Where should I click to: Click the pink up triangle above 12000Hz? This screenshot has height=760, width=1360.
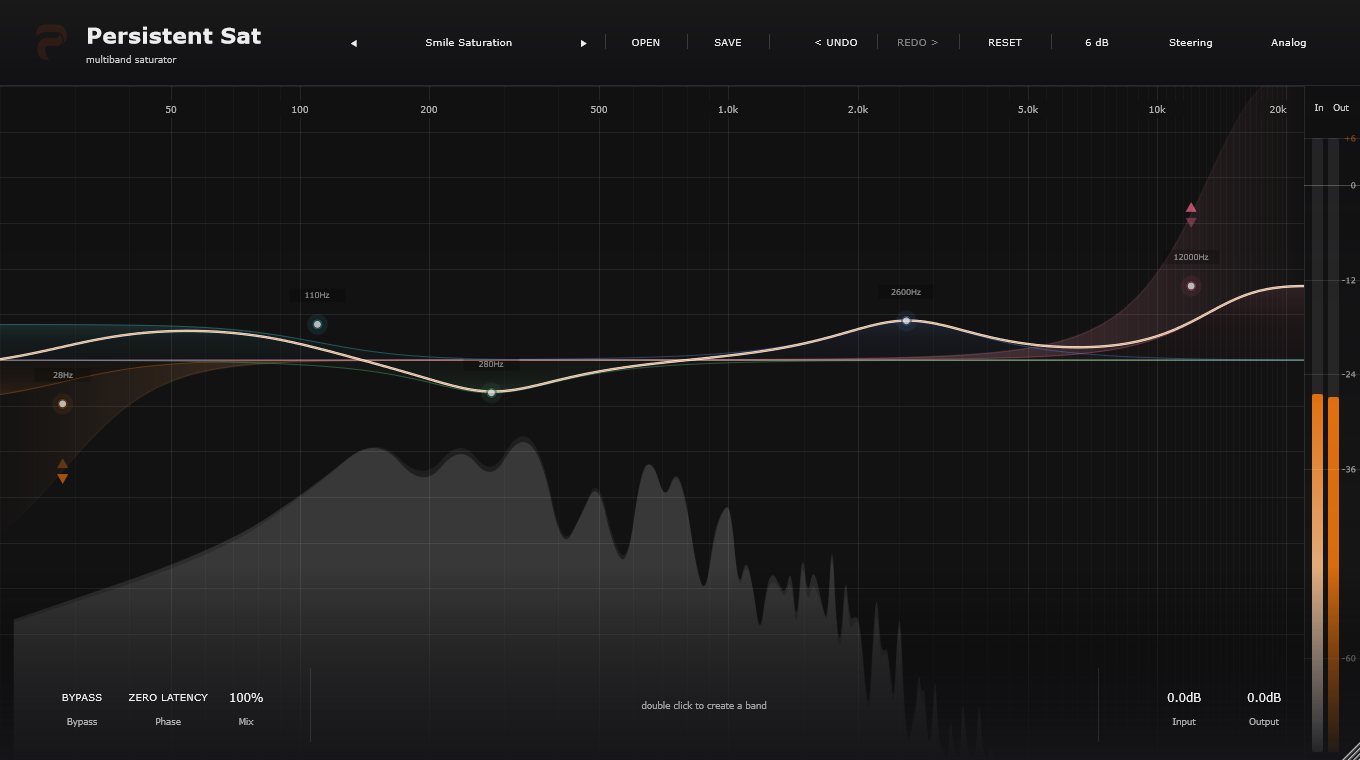pos(1191,207)
